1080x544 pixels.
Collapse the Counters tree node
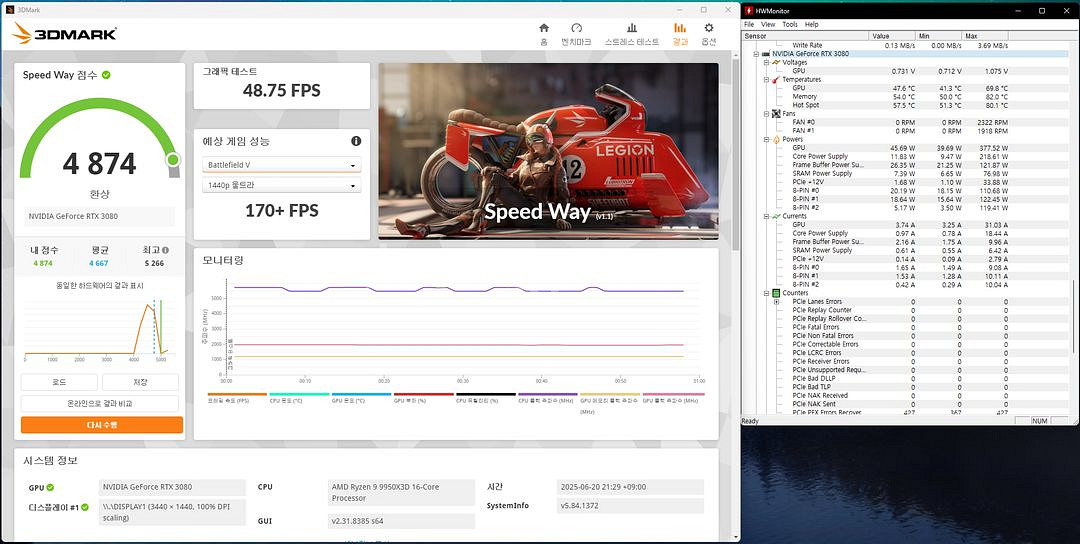[x=765, y=293]
